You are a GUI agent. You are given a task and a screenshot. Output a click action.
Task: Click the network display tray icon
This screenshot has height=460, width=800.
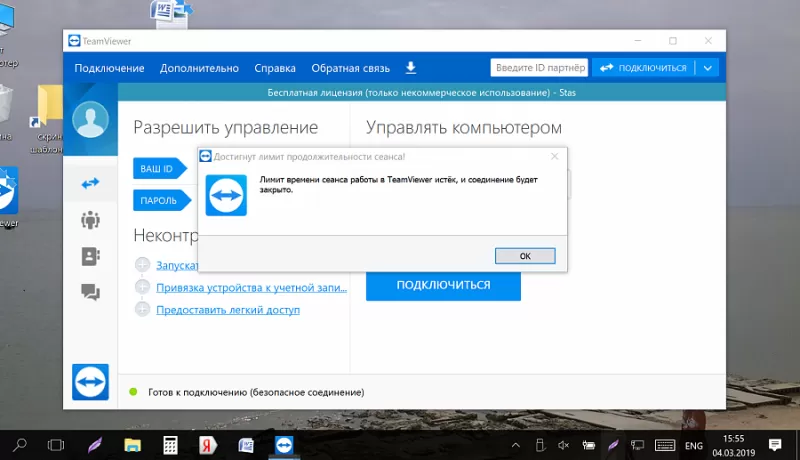[x=637, y=445]
